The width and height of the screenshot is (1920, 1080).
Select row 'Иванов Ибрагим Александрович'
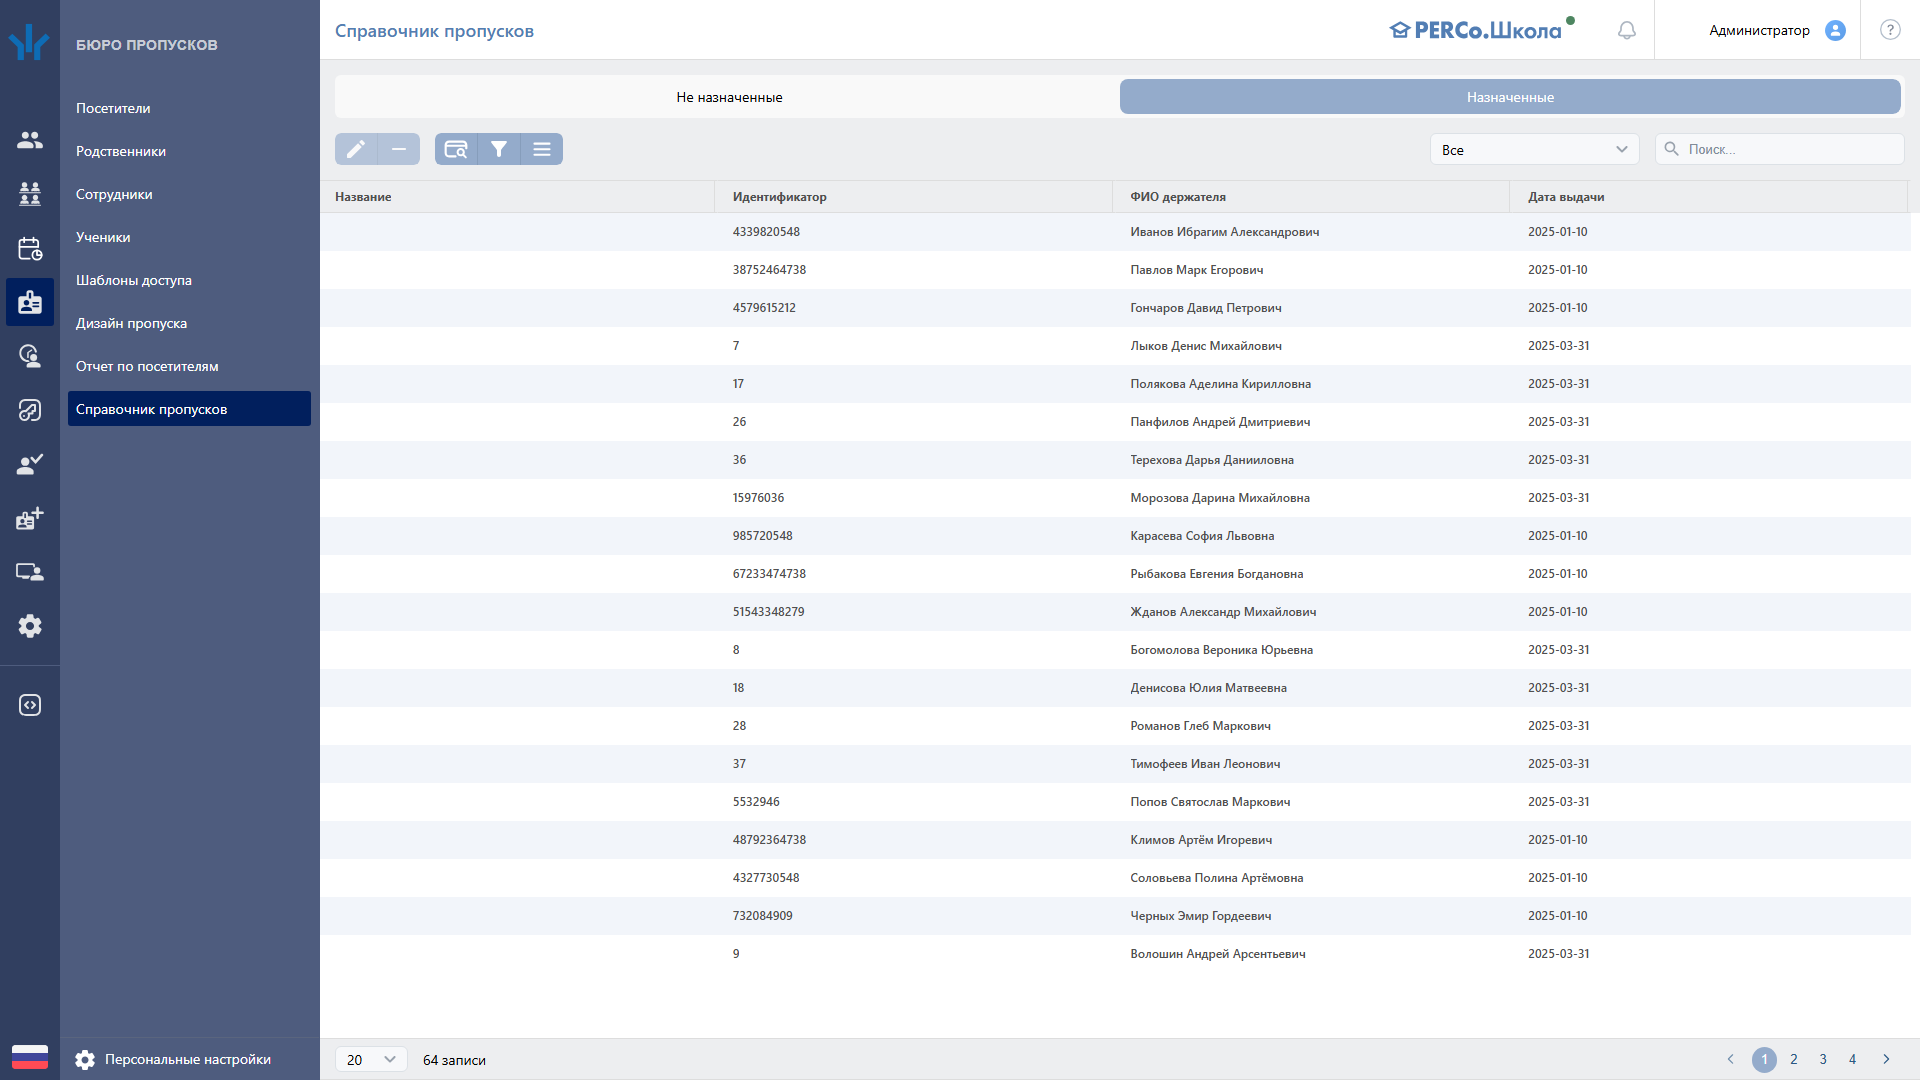pos(1115,232)
